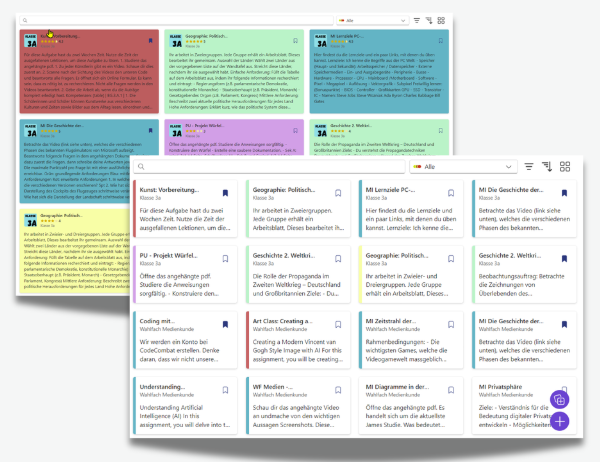
Task: Toggle bookmark on Kunst: Vorbereitung card
Action: coord(225,193)
